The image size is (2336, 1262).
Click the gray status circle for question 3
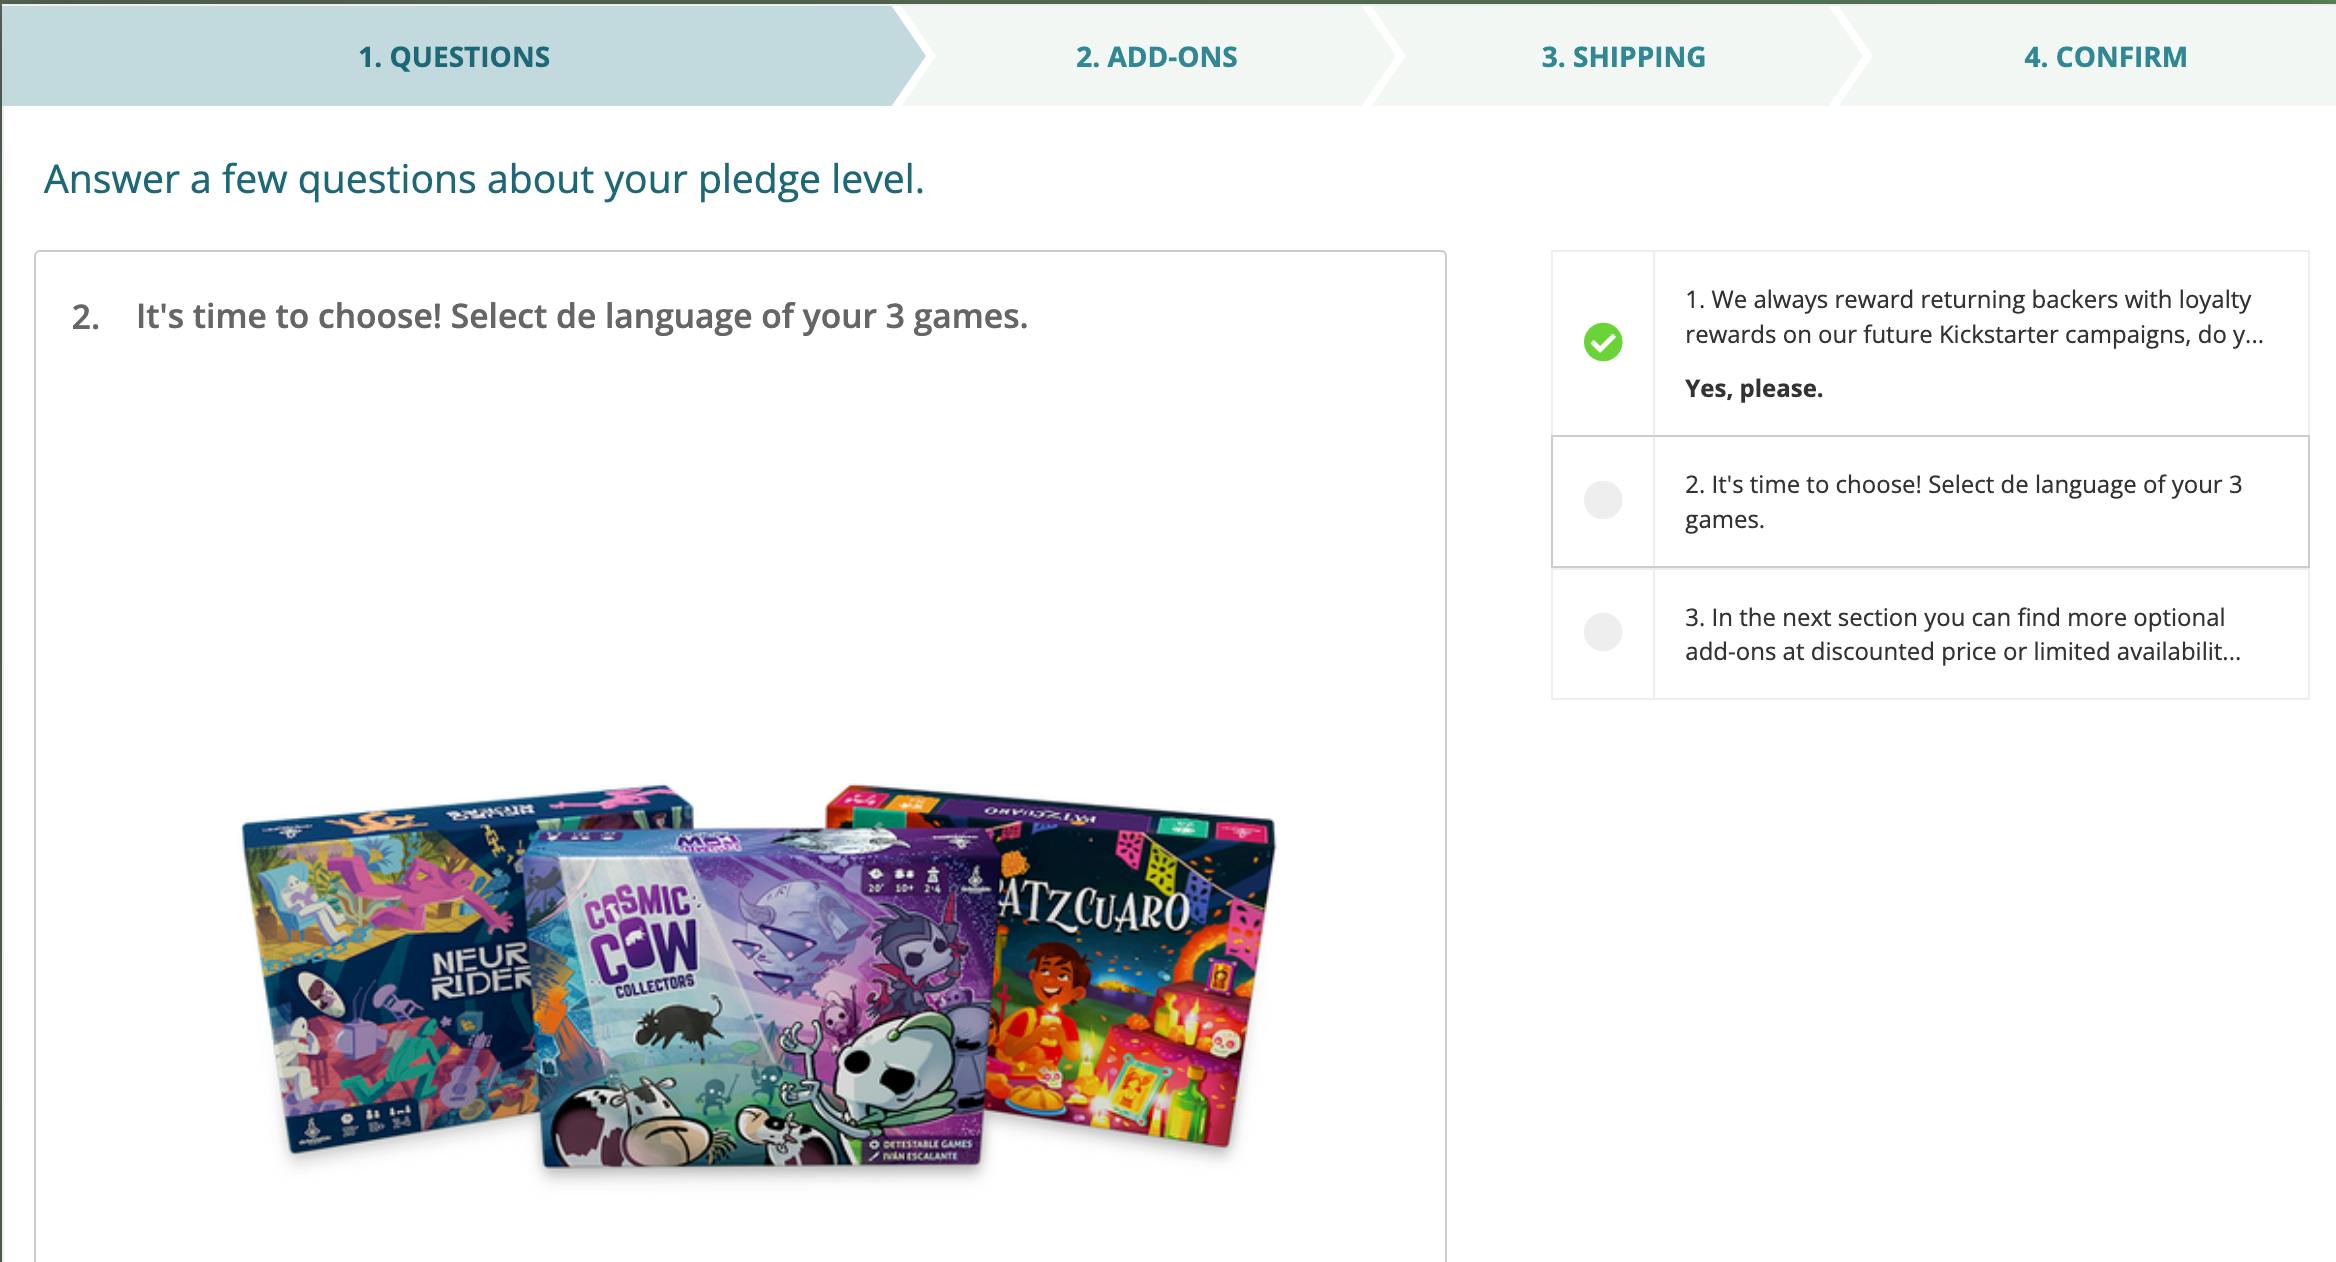1603,632
